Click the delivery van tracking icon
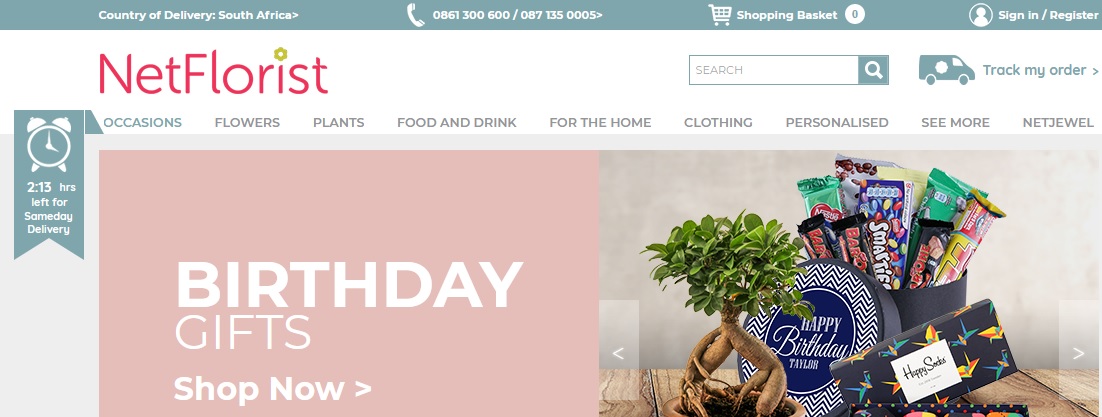 947,70
